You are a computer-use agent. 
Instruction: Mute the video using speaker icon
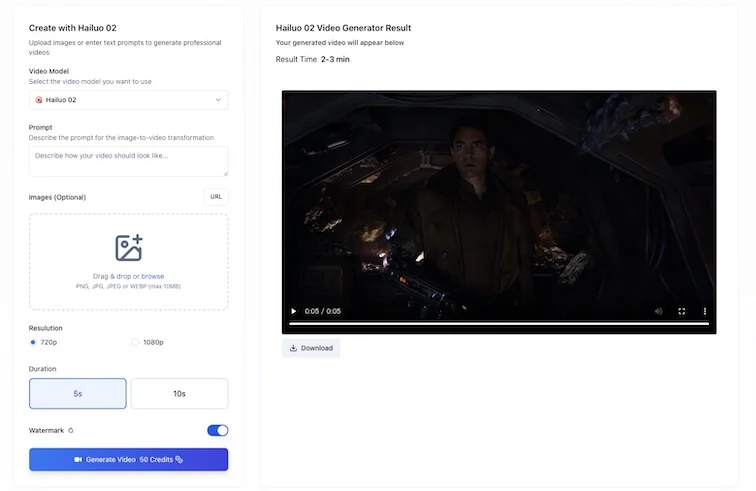pyautogui.click(x=658, y=311)
